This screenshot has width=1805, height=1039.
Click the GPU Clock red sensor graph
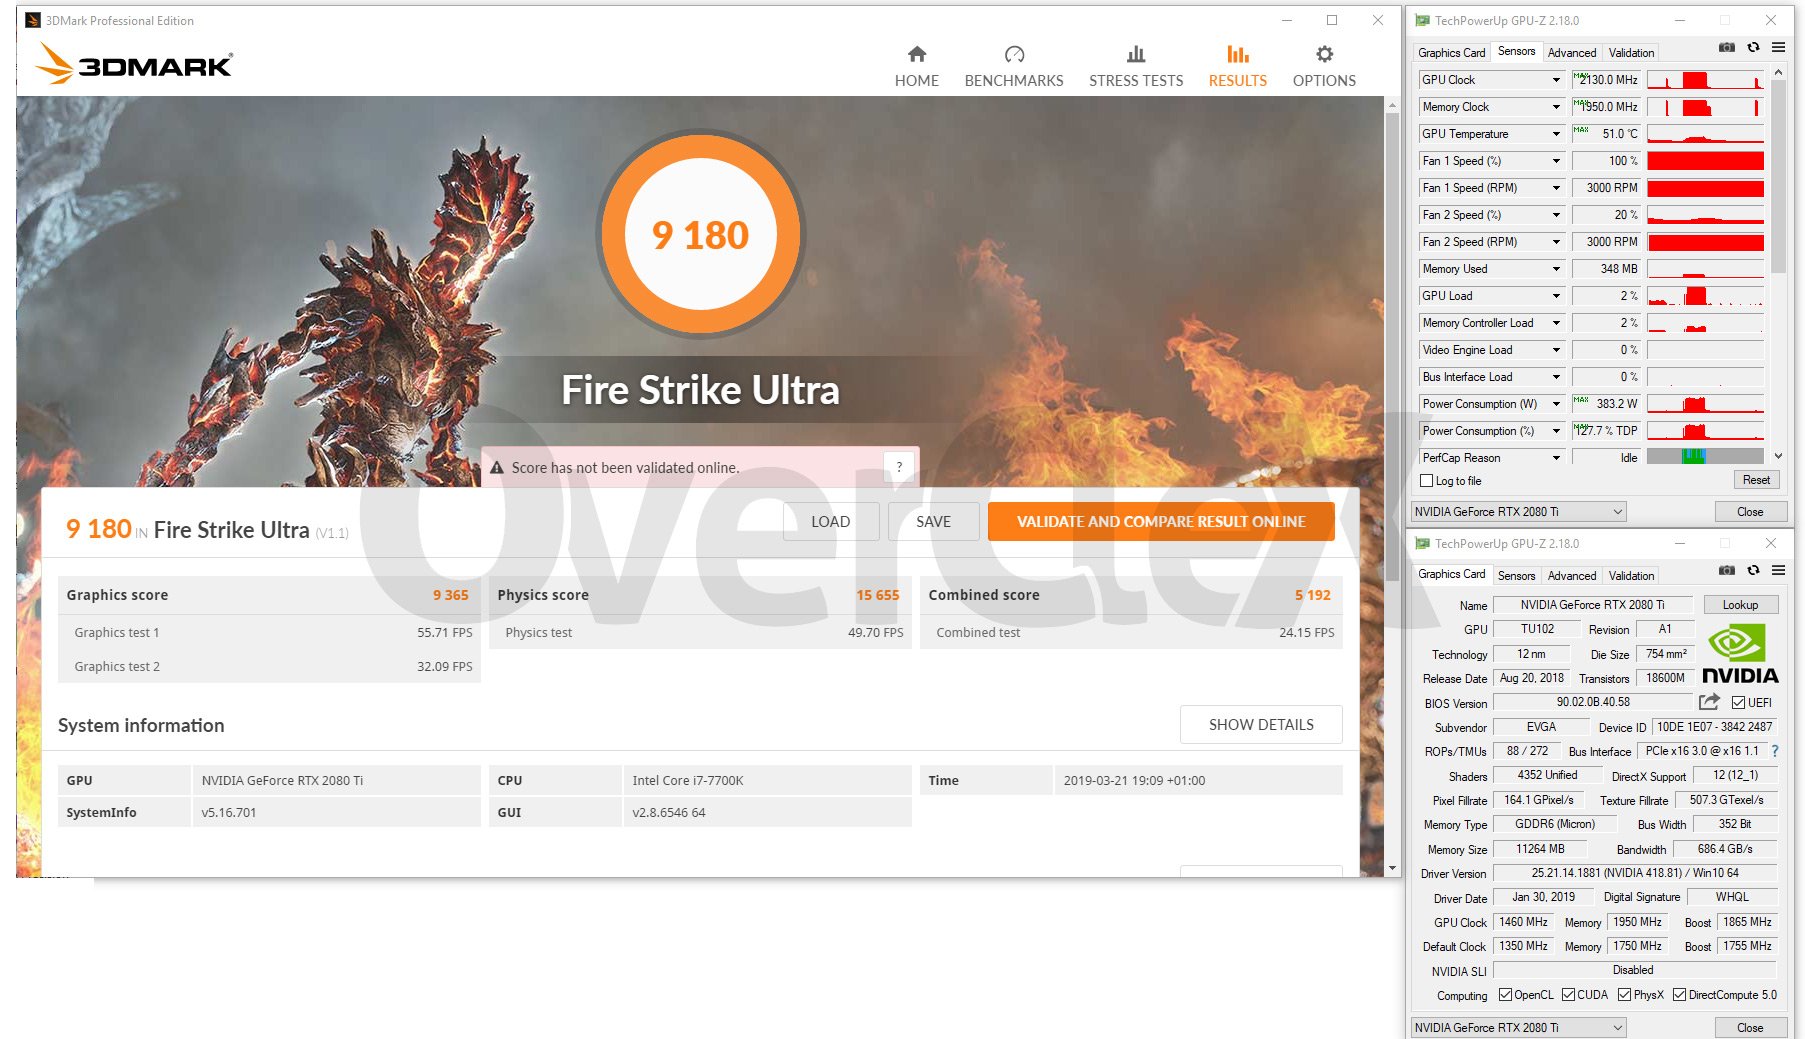click(1705, 80)
